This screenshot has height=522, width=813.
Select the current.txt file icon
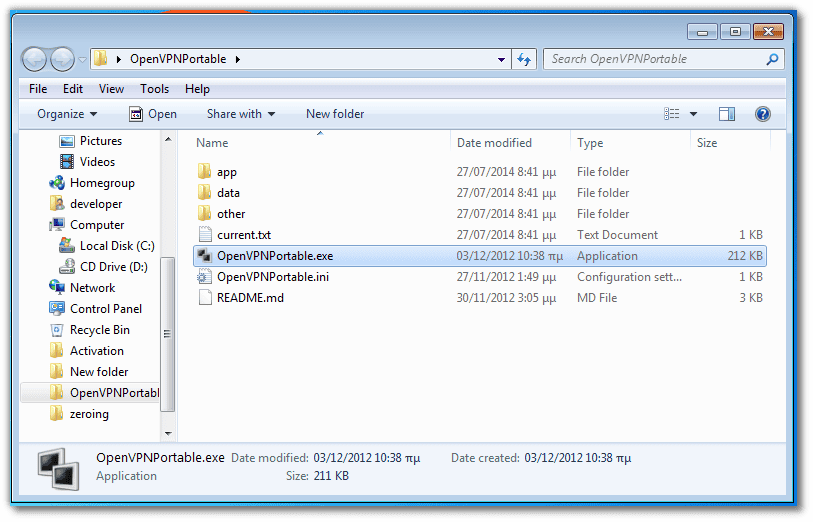205,235
